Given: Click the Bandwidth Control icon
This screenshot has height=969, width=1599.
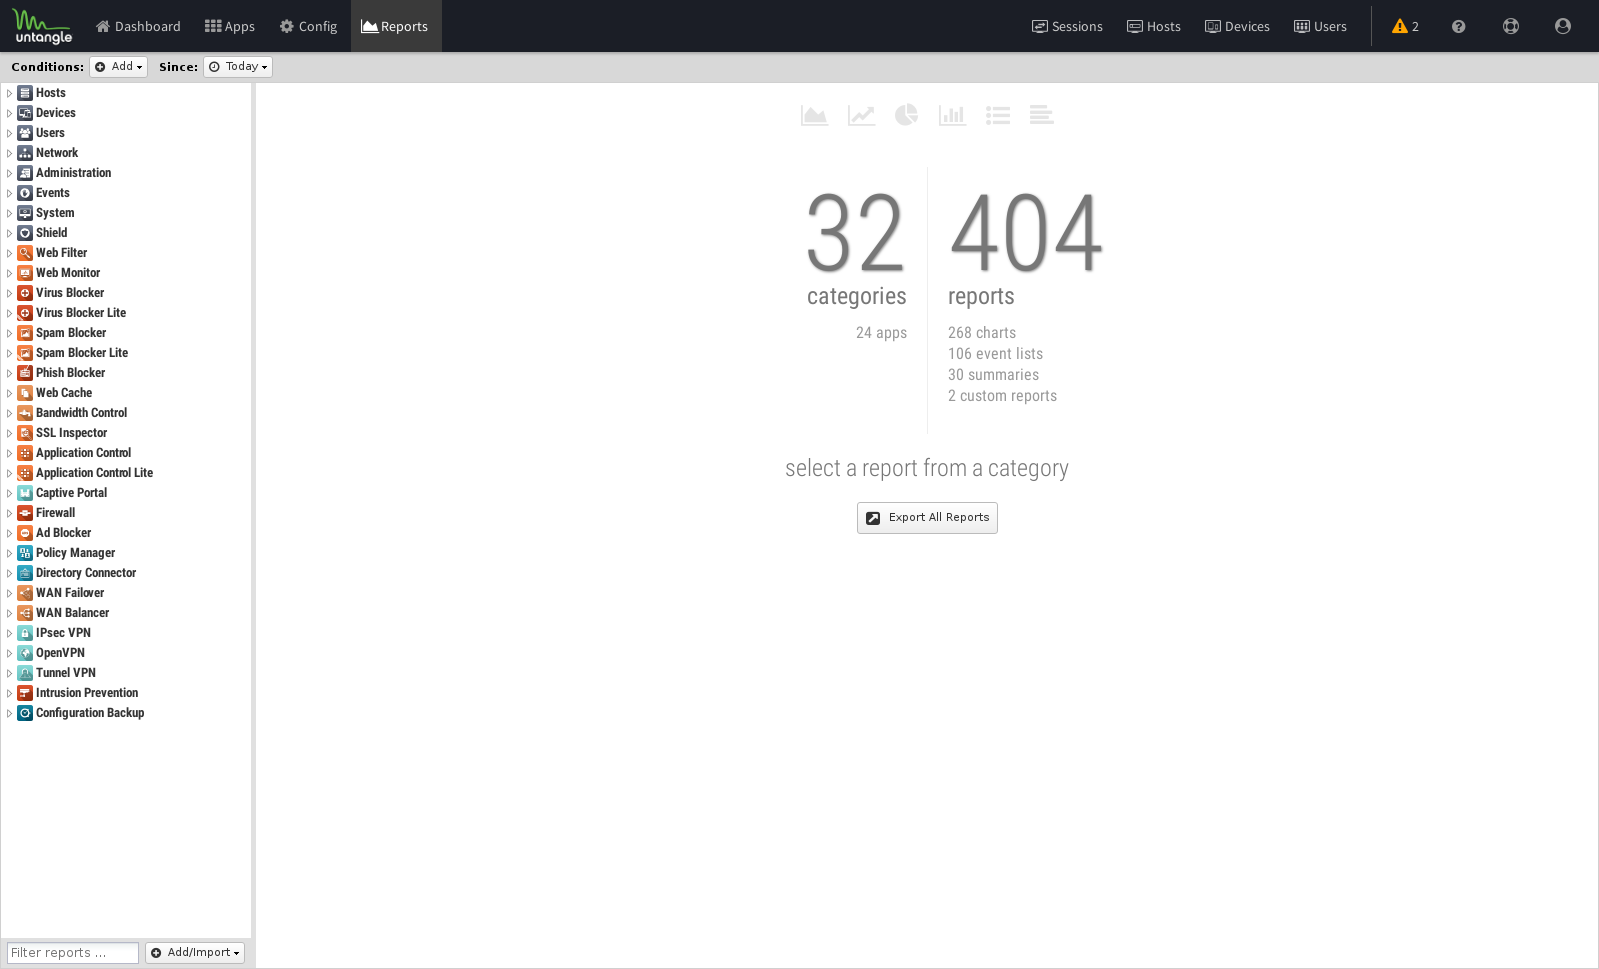Looking at the screenshot, I should pos(25,413).
